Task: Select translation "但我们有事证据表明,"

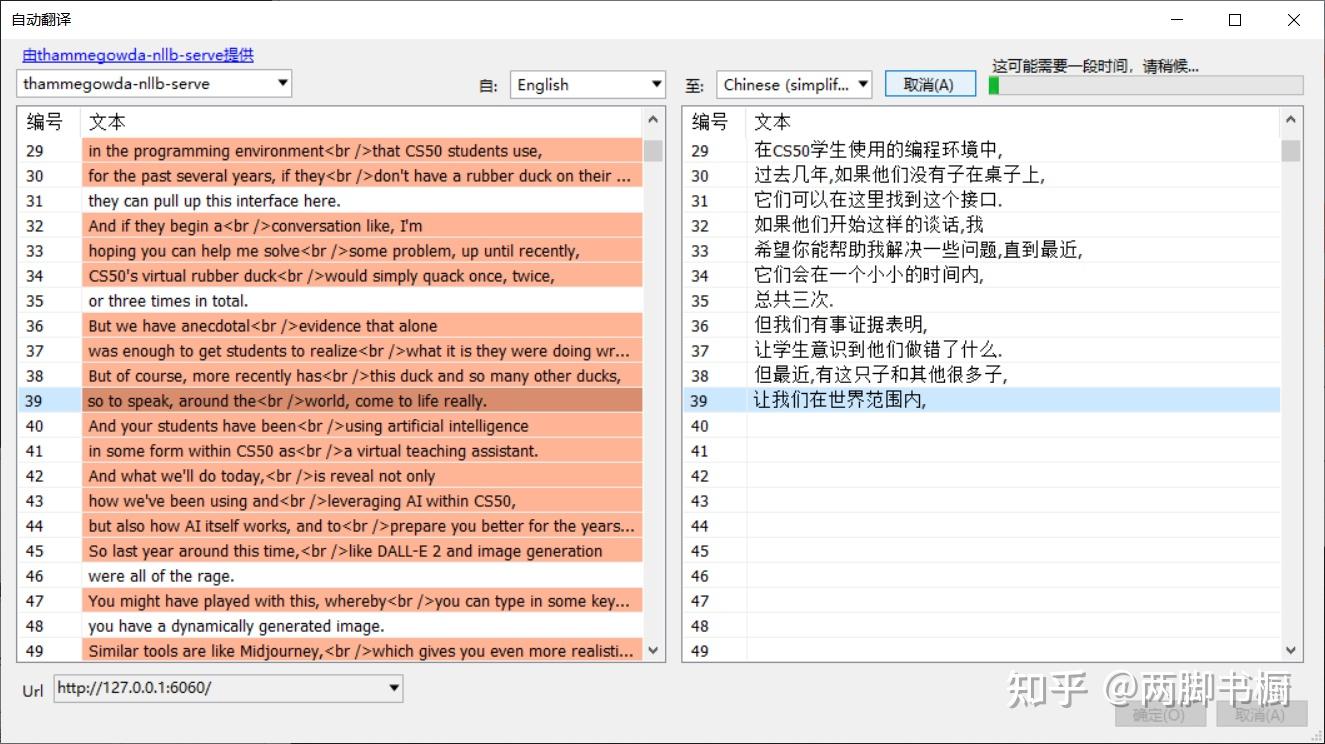Action: pyautogui.click(x=982, y=326)
